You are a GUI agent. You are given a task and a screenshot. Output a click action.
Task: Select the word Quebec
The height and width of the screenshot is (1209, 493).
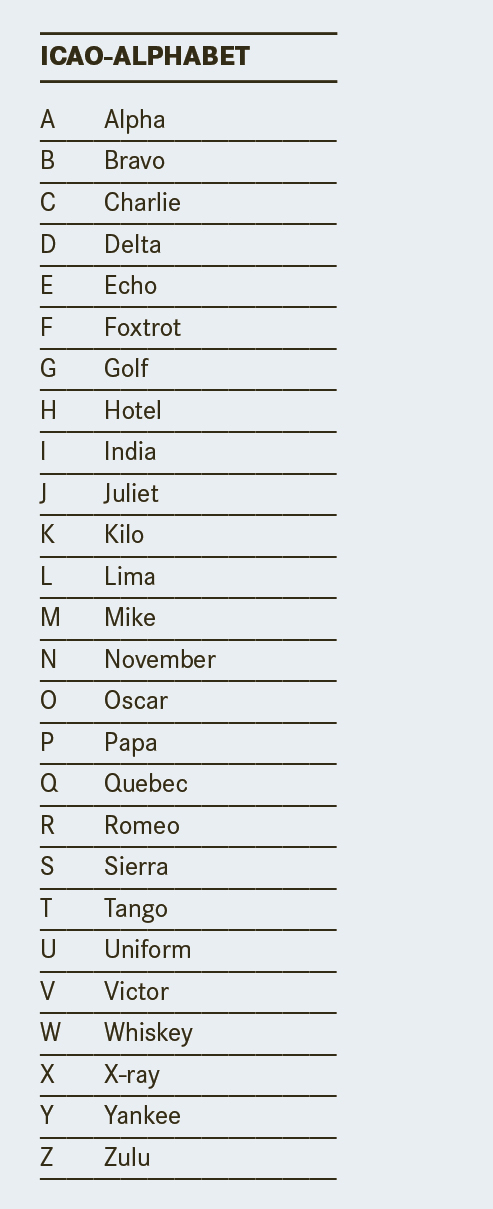tap(146, 784)
